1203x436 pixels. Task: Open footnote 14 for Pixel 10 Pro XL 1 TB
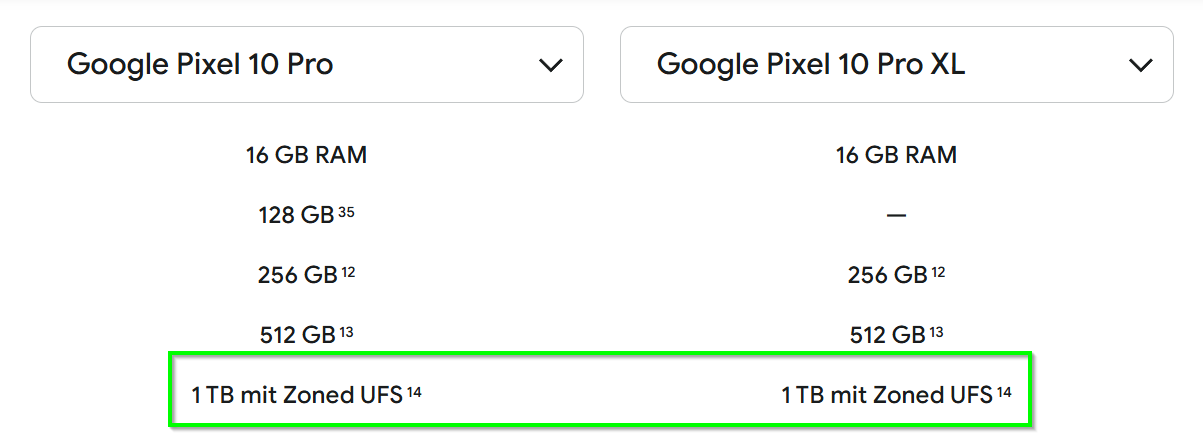click(x=1004, y=391)
